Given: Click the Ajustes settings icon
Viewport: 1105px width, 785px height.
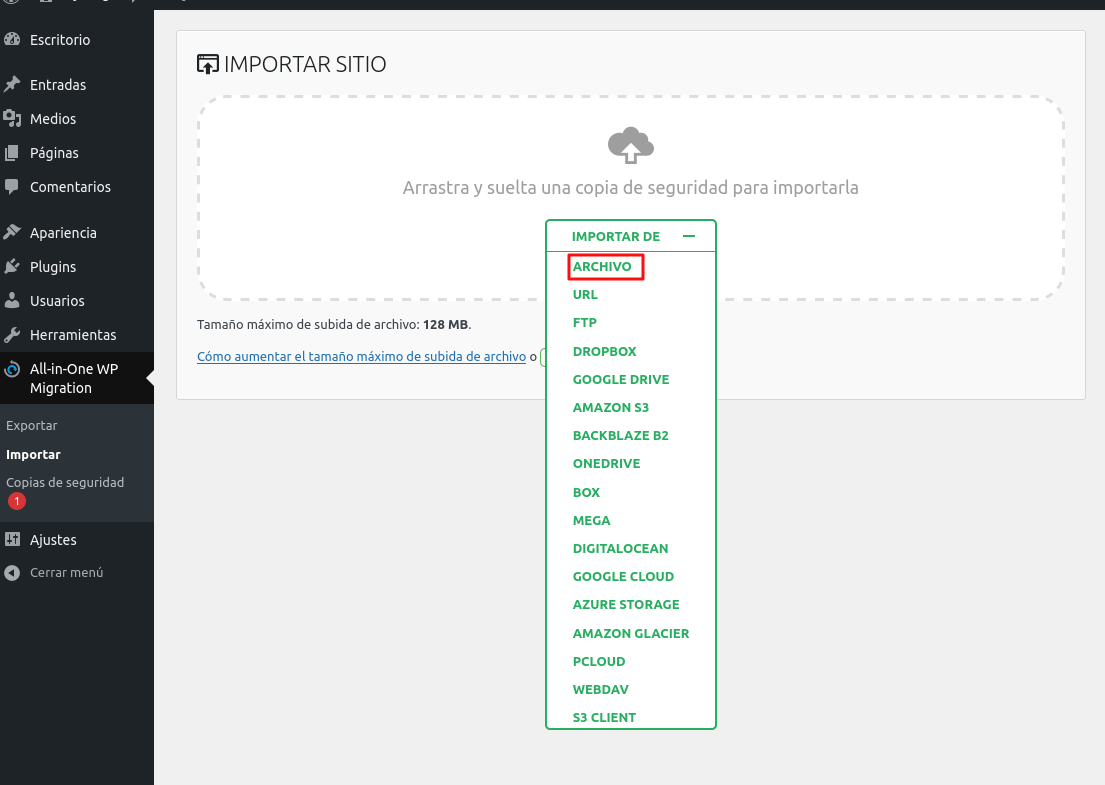Looking at the screenshot, I should pyautogui.click(x=12, y=539).
